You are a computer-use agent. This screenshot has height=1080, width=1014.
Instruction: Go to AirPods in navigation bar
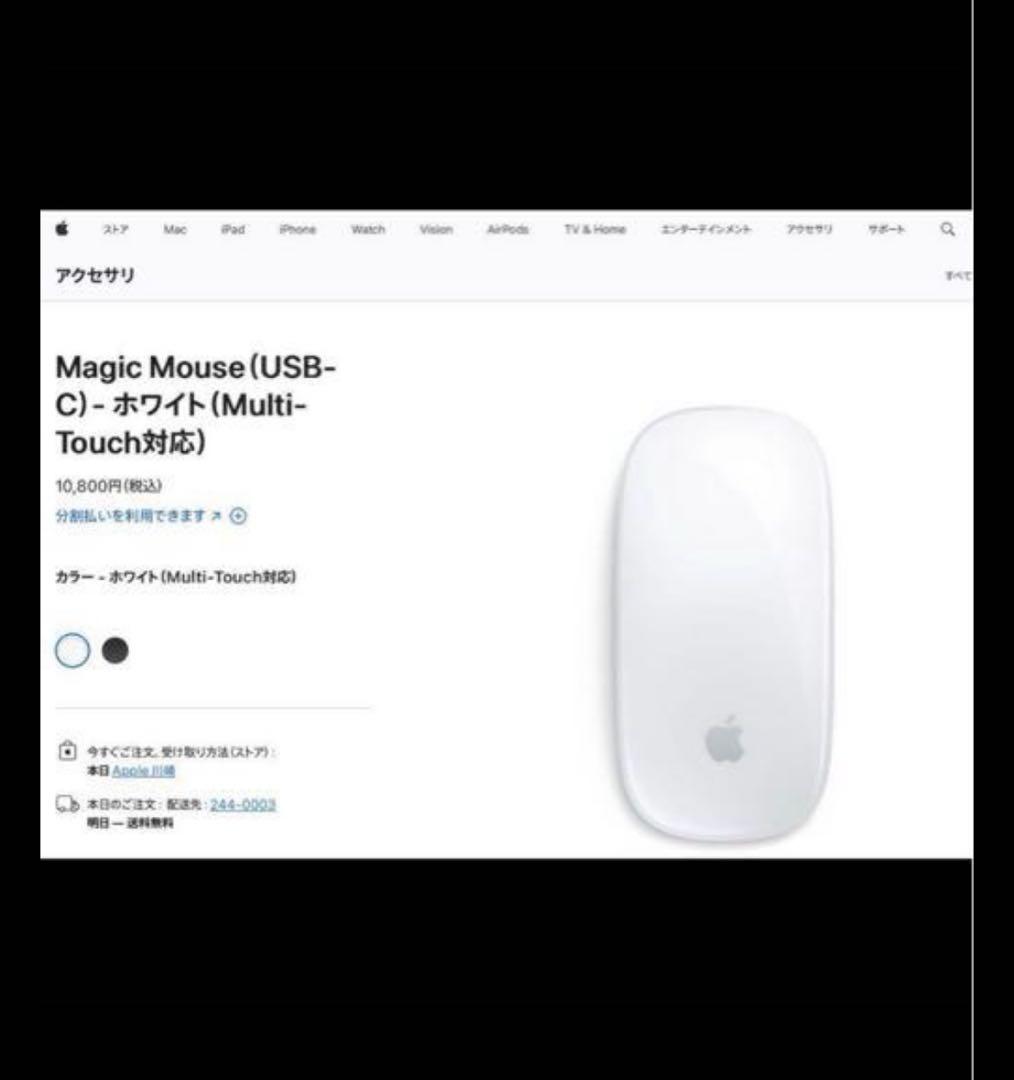(508, 229)
